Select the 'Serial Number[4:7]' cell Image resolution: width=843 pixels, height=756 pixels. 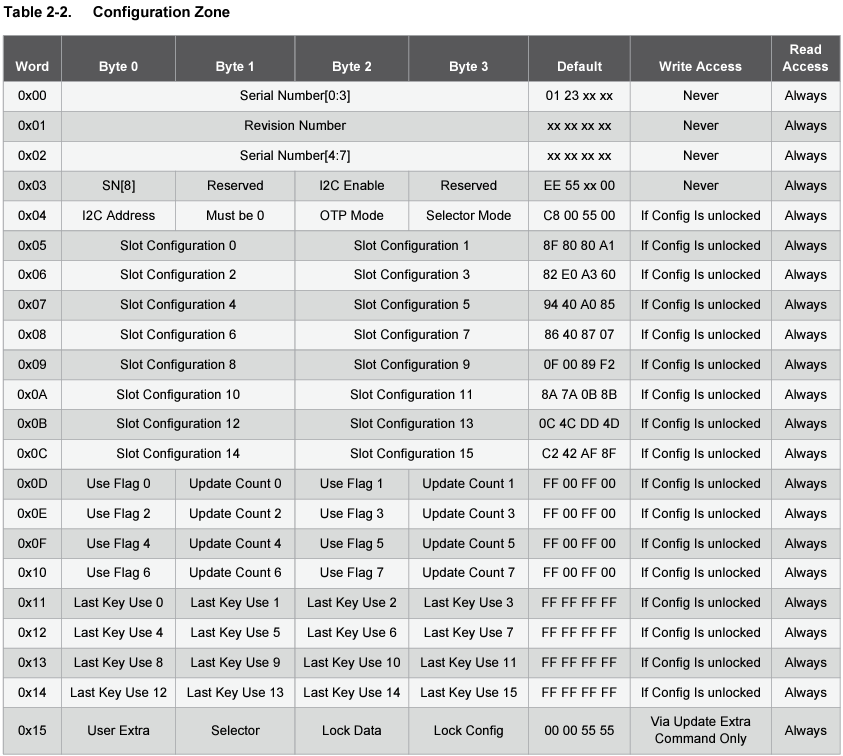pyautogui.click(x=295, y=155)
